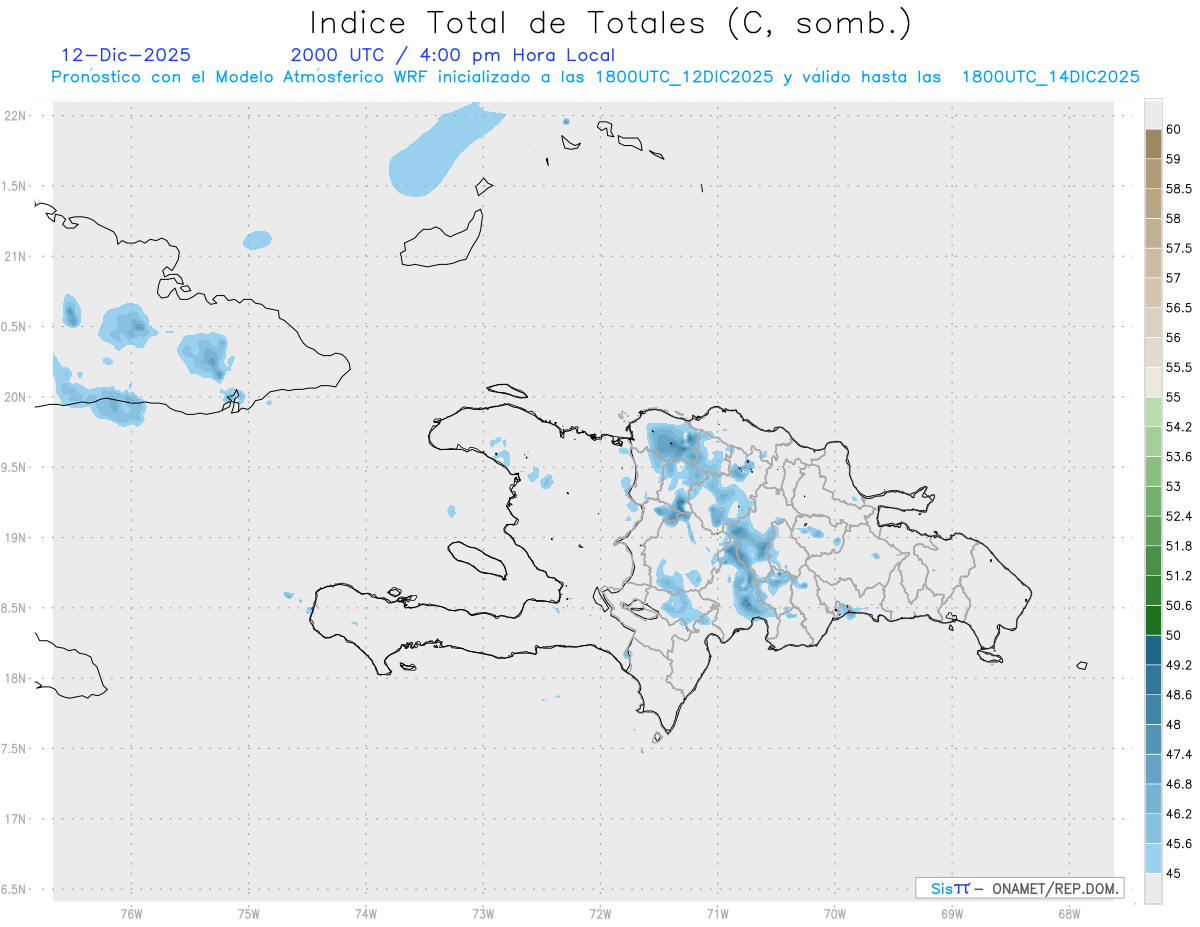Click the "71W" longitude label
The image size is (1200, 927).
717,913
